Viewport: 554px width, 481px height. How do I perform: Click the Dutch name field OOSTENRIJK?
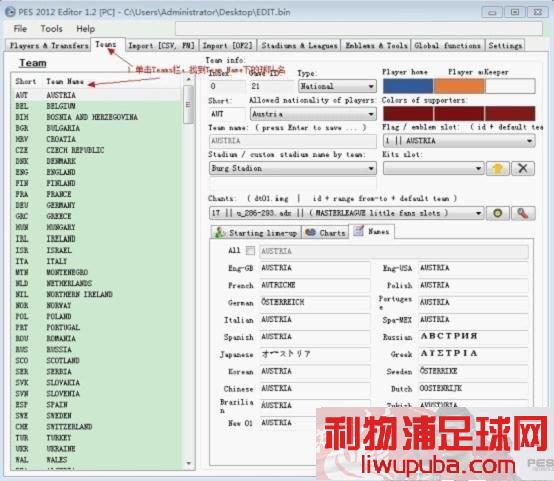[473, 388]
